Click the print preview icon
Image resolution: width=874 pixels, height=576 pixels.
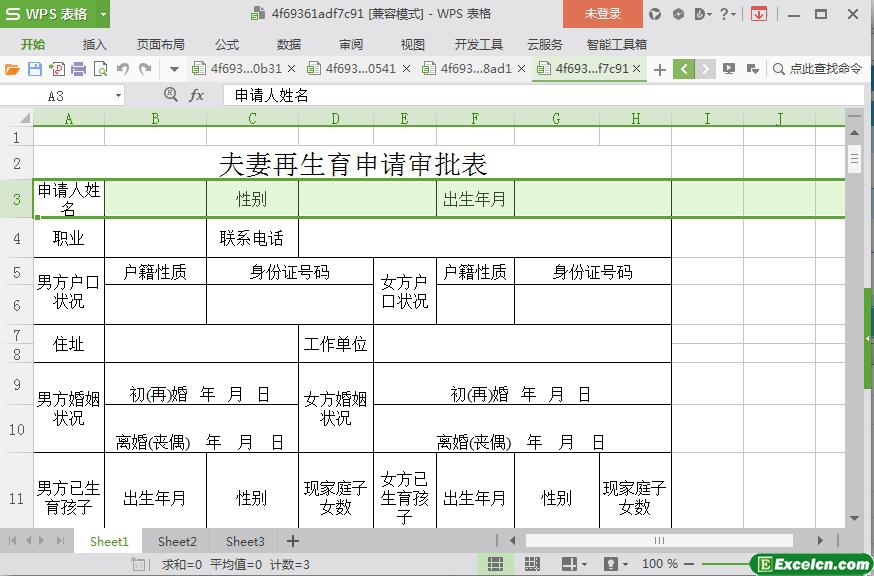tap(100, 69)
